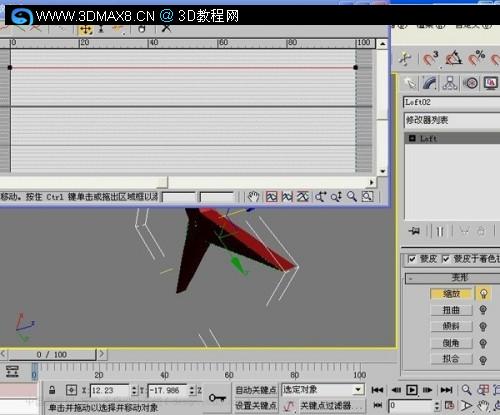The width and height of the screenshot is (500, 415).
Task: Toggle the lightbulb next to 倾斜
Action: coord(483,326)
